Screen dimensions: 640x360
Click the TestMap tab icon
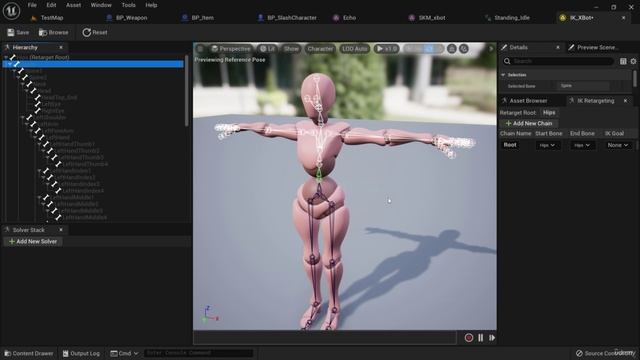34,18
